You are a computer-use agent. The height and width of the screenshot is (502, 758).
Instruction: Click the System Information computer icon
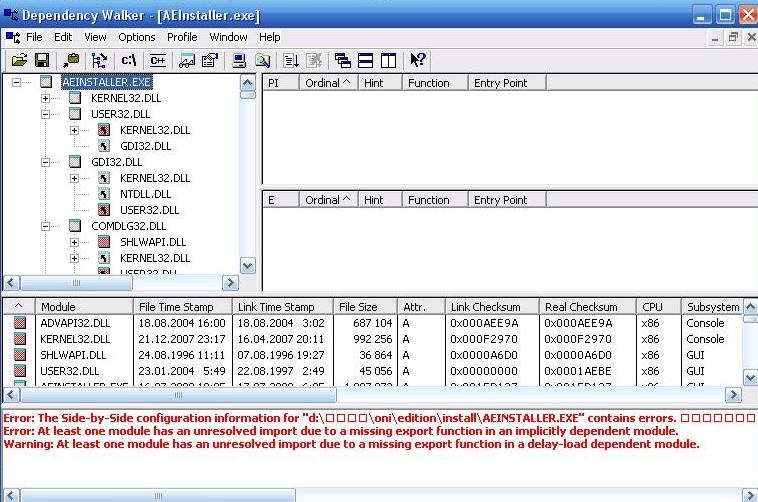[240, 60]
